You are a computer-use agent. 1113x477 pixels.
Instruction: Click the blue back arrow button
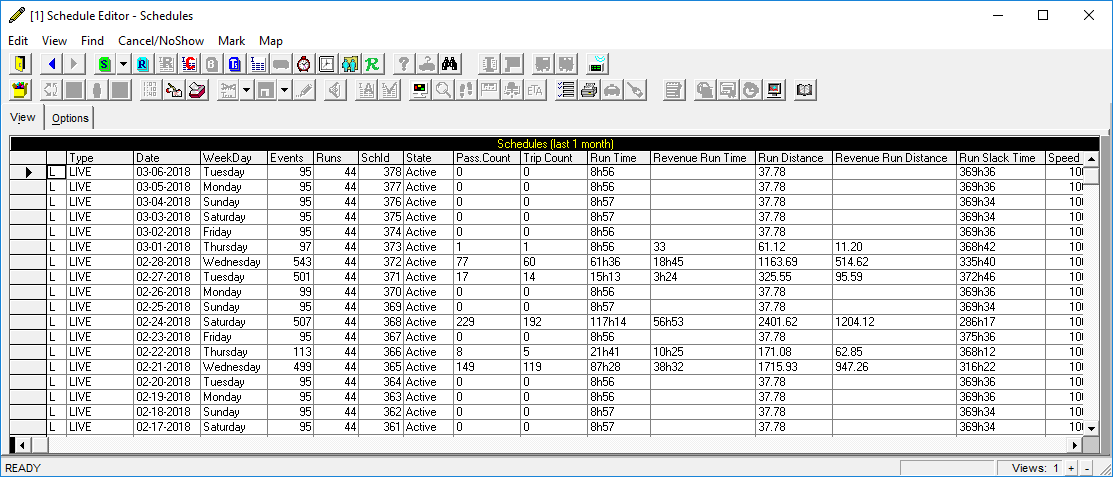click(x=52, y=64)
